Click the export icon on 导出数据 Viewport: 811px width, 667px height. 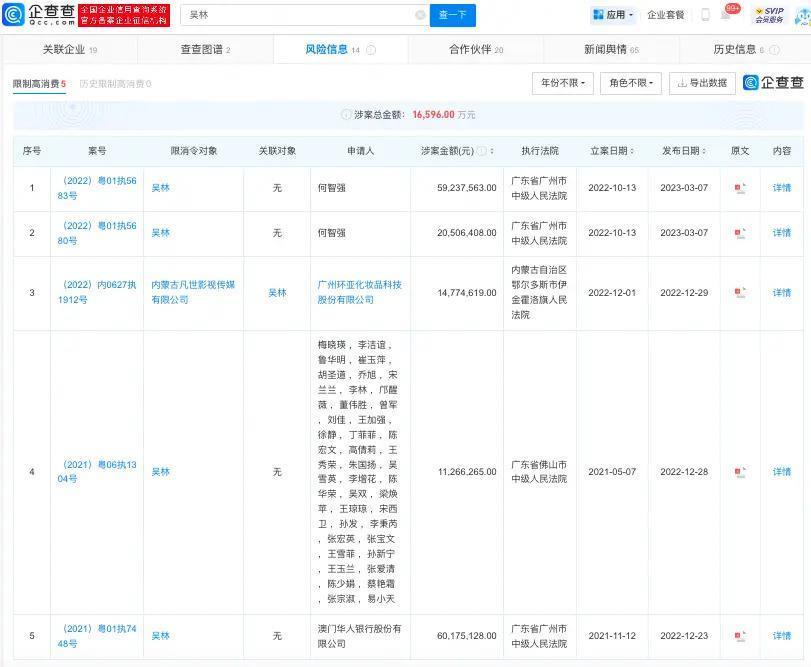(683, 83)
